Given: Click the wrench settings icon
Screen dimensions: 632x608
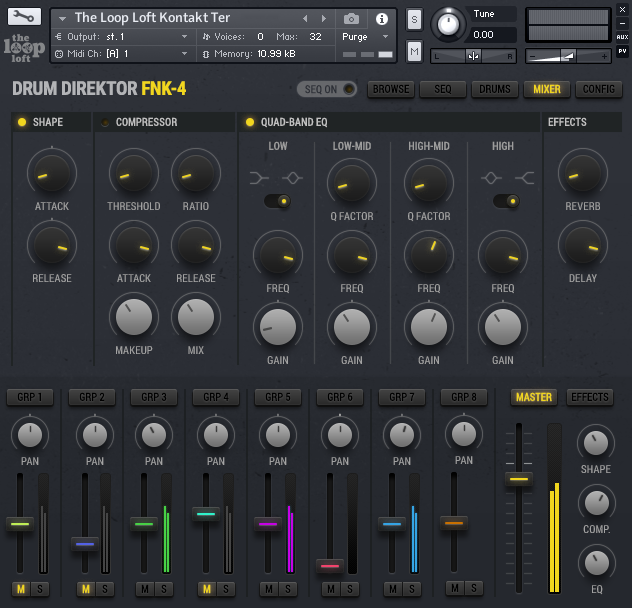Looking at the screenshot, I should 25,18.
